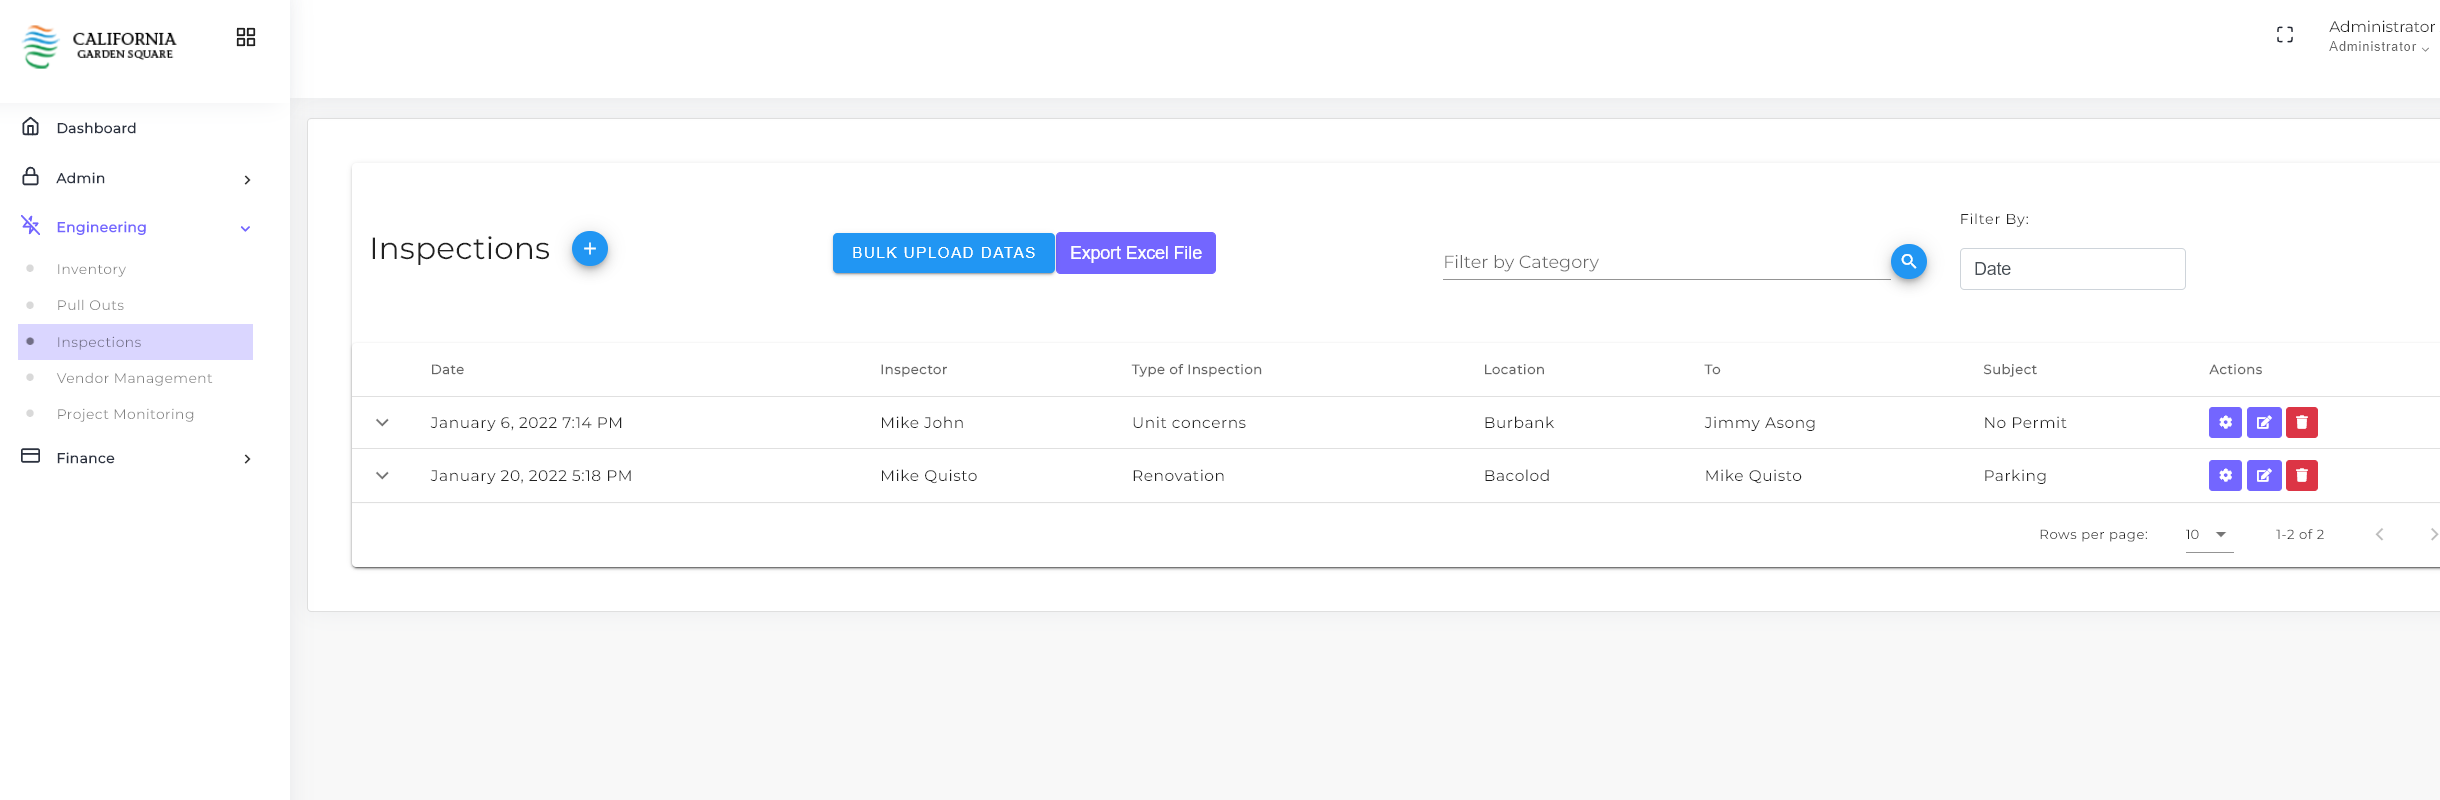Toggle fullscreen mode icon in header
This screenshot has width=2440, height=800.
click(x=2285, y=35)
